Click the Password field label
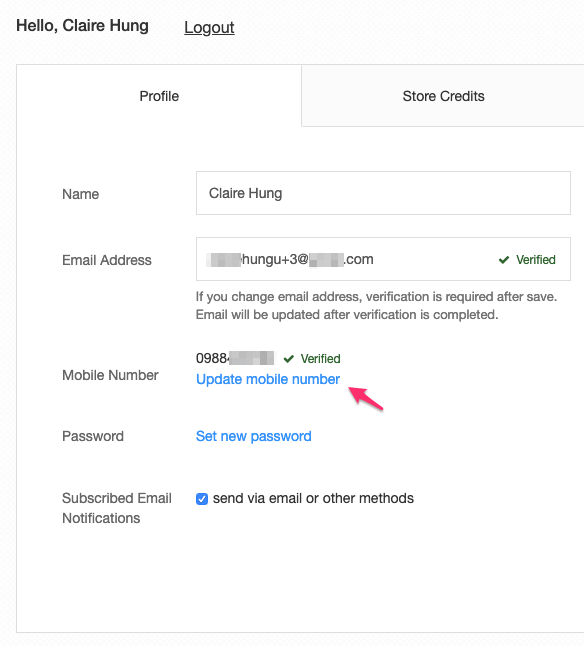 pos(93,436)
